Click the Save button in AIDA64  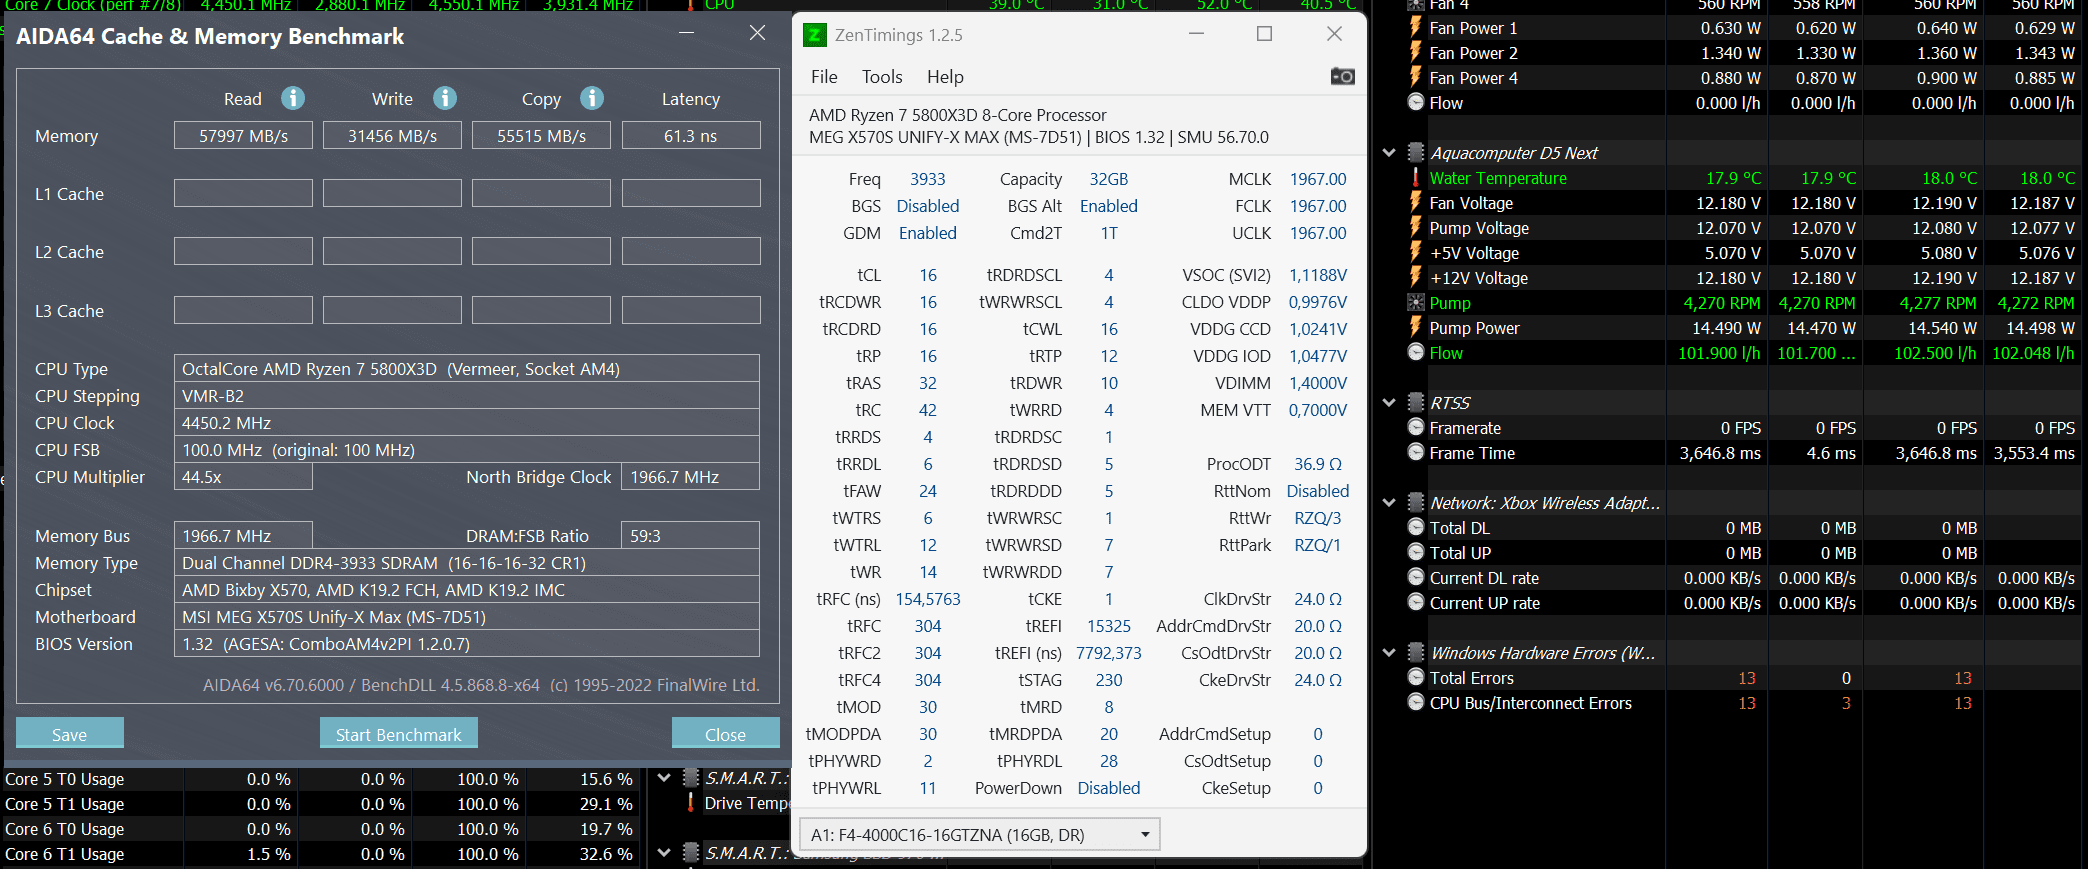pyautogui.click(x=70, y=734)
